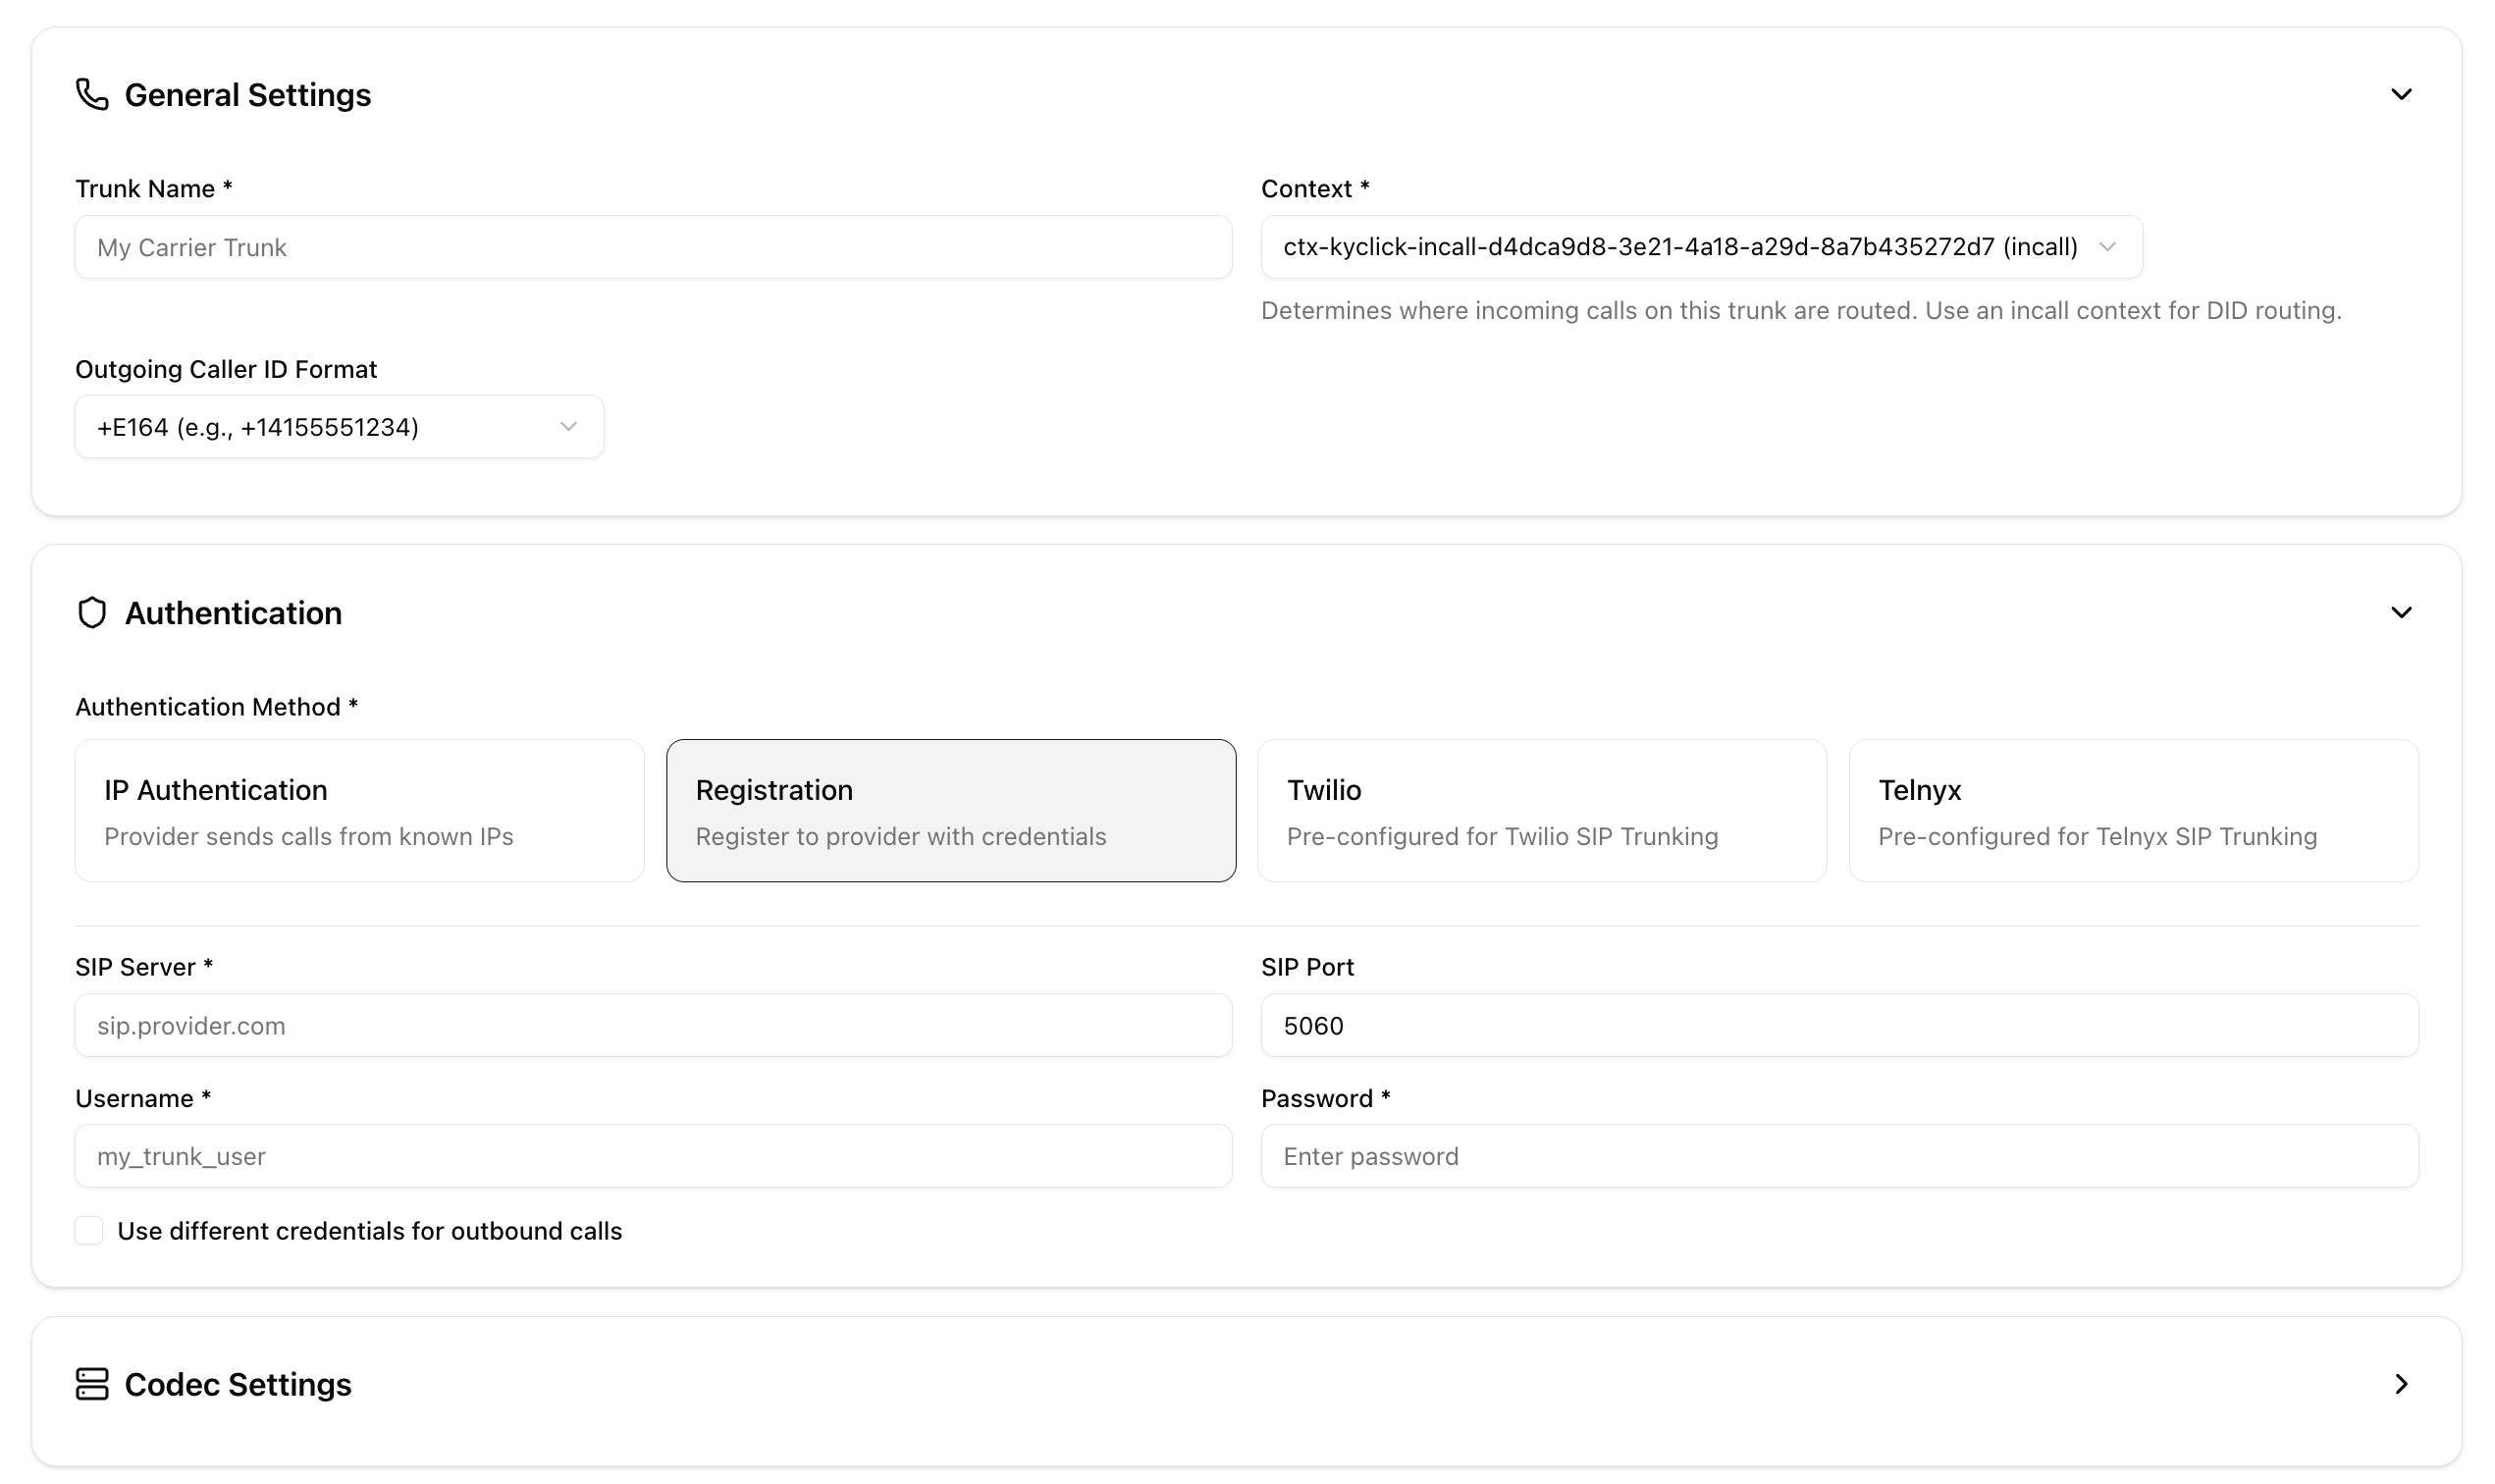Click the Codec Settings heading

click(x=237, y=1385)
